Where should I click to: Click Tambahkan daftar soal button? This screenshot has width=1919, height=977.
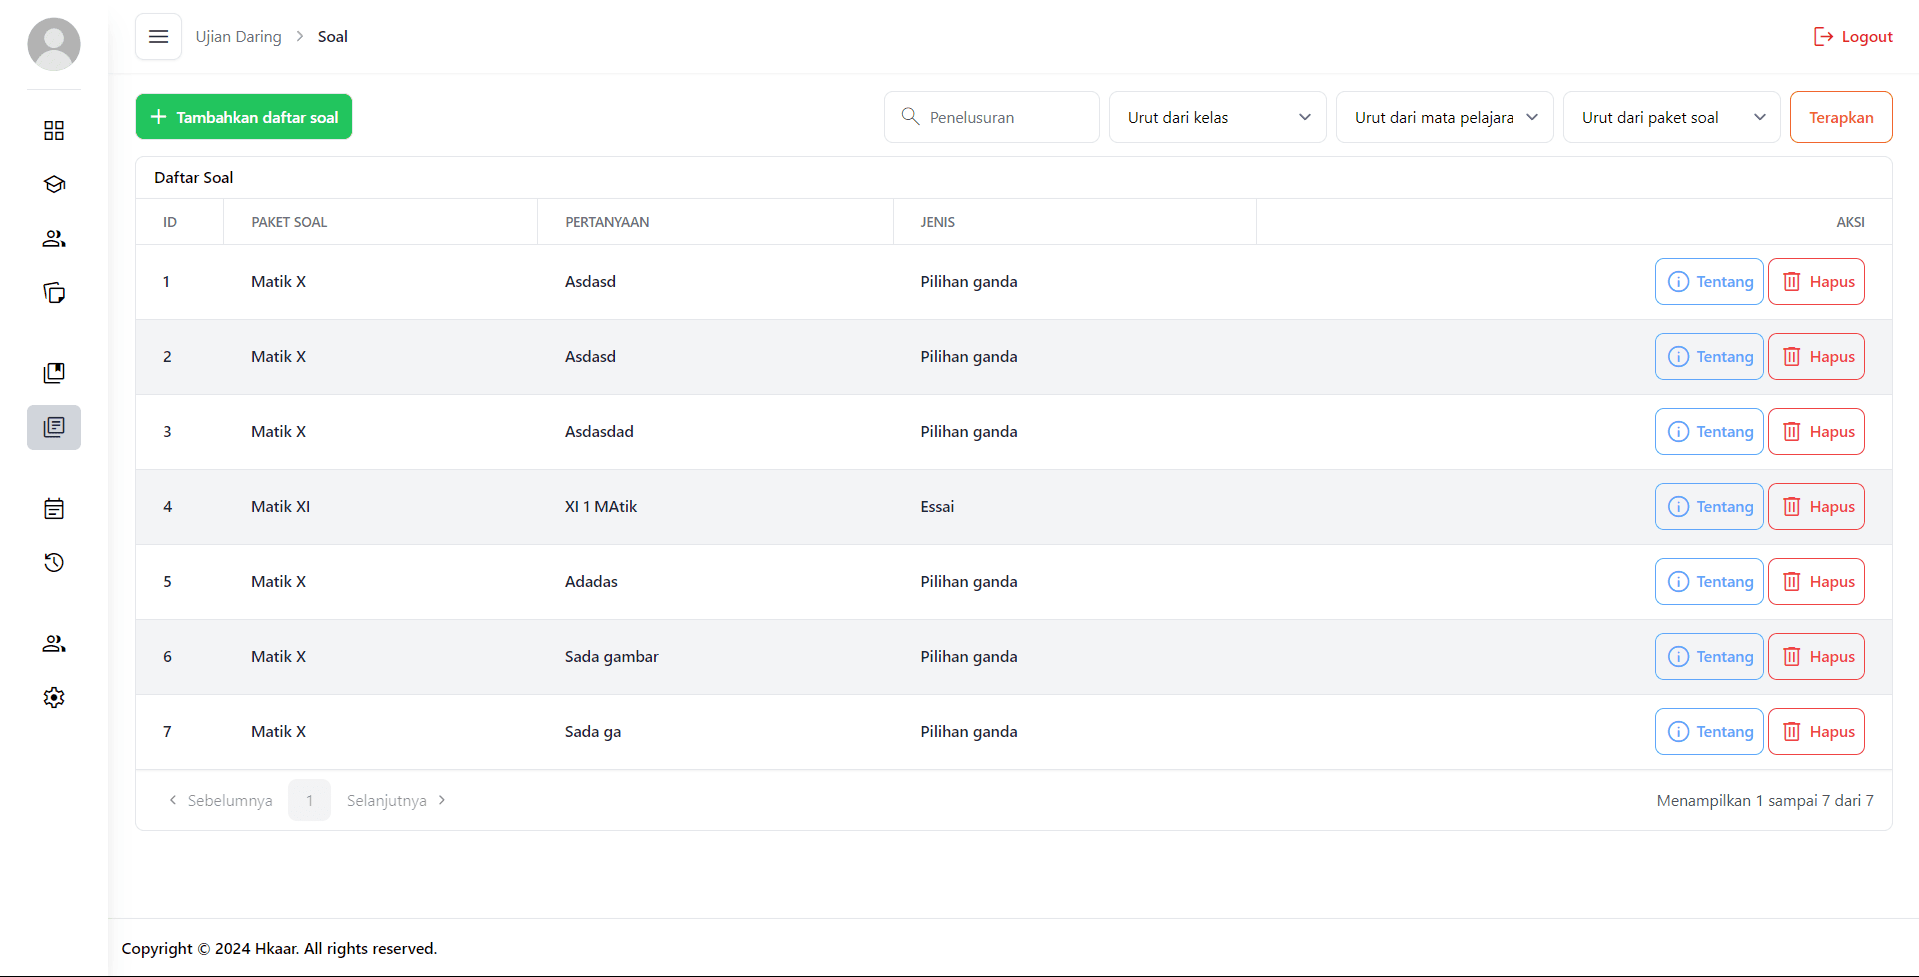point(244,117)
